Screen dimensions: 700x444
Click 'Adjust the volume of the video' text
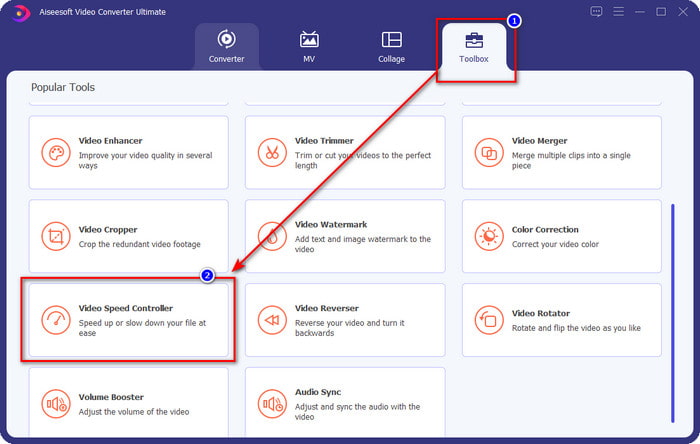tap(133, 411)
